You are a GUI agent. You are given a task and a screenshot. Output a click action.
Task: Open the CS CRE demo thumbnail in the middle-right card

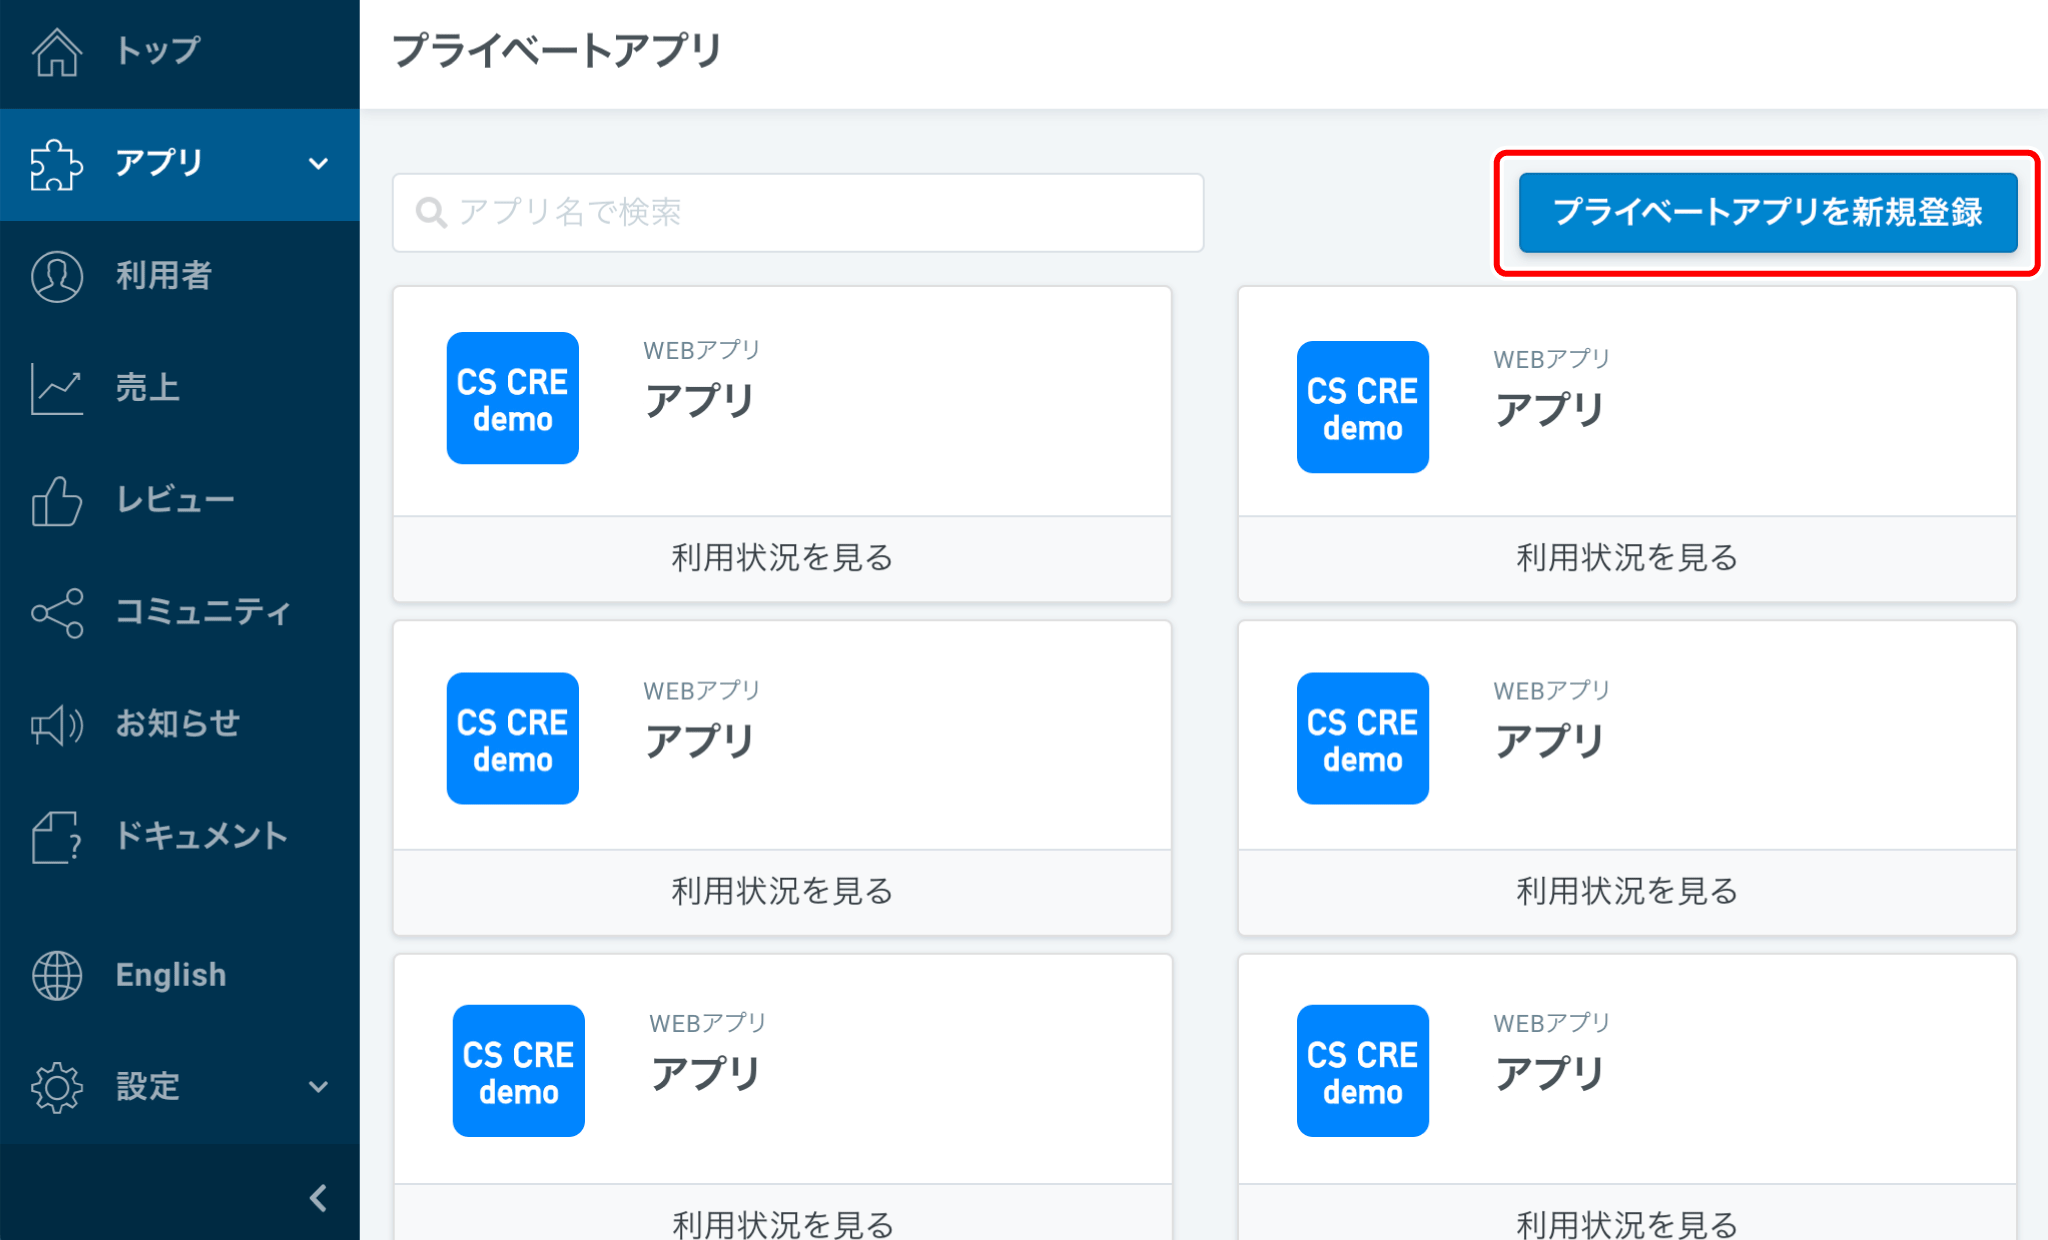1362,738
